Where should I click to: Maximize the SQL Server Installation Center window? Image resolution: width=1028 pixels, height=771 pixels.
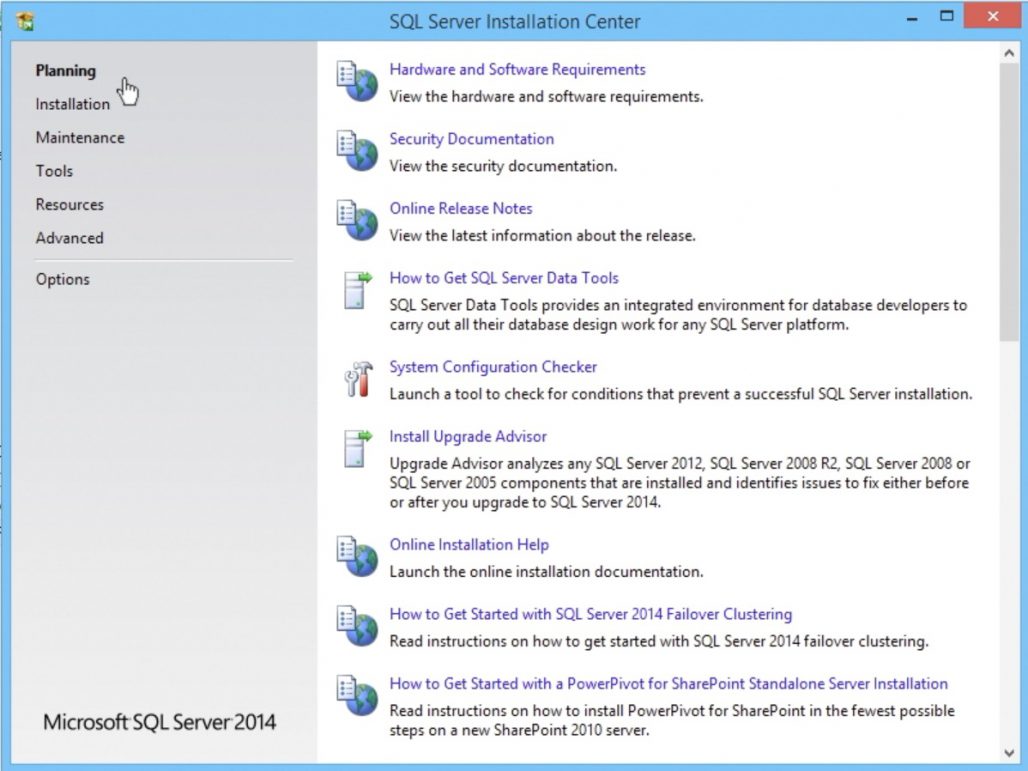(947, 17)
